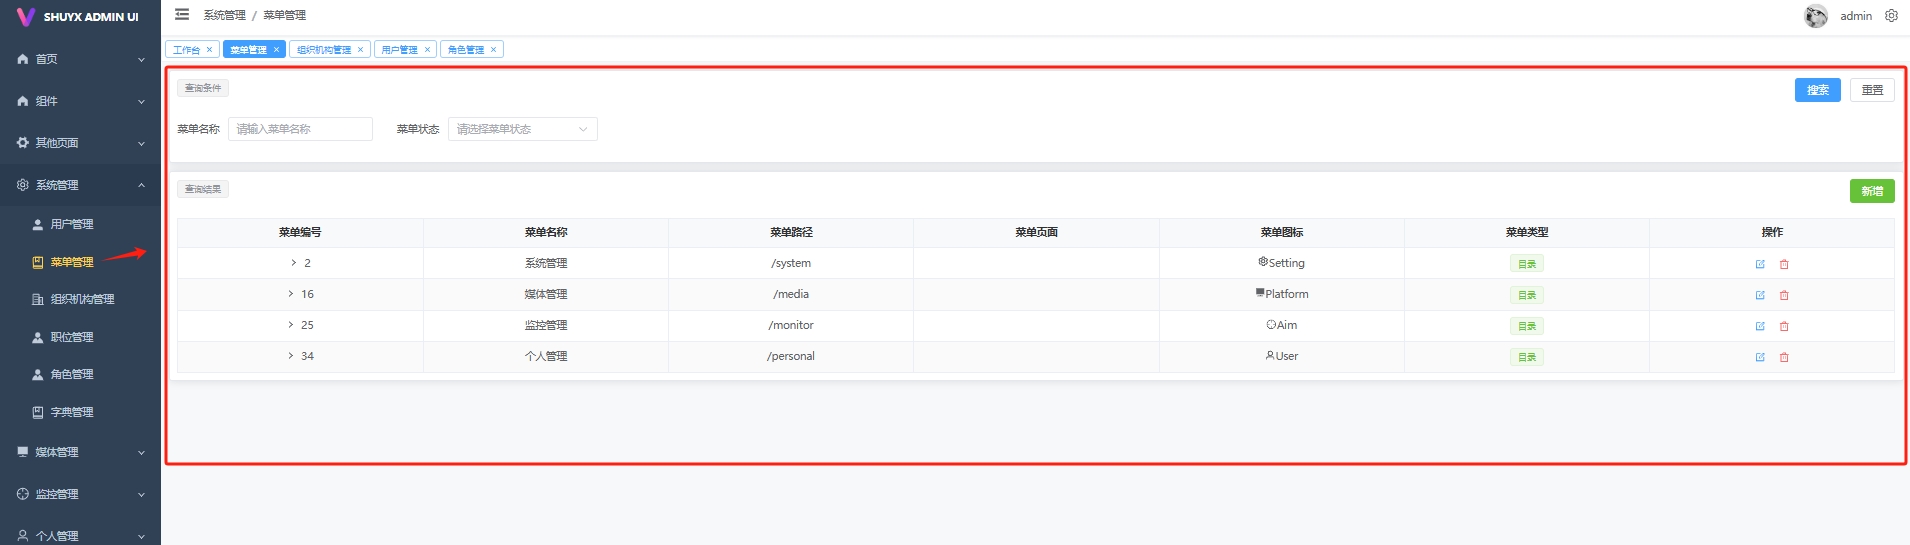The image size is (1910, 545).
Task: Expand row 2 系统管理 in table
Action: pos(293,263)
